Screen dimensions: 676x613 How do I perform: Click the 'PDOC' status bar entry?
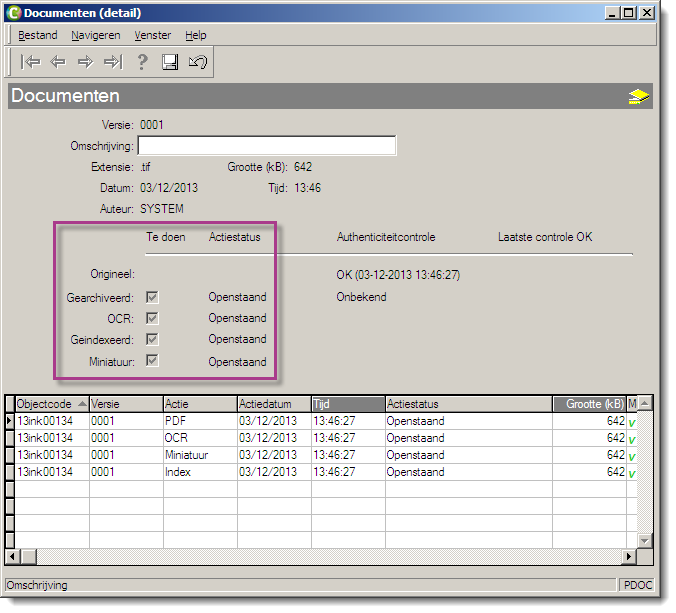click(638, 585)
